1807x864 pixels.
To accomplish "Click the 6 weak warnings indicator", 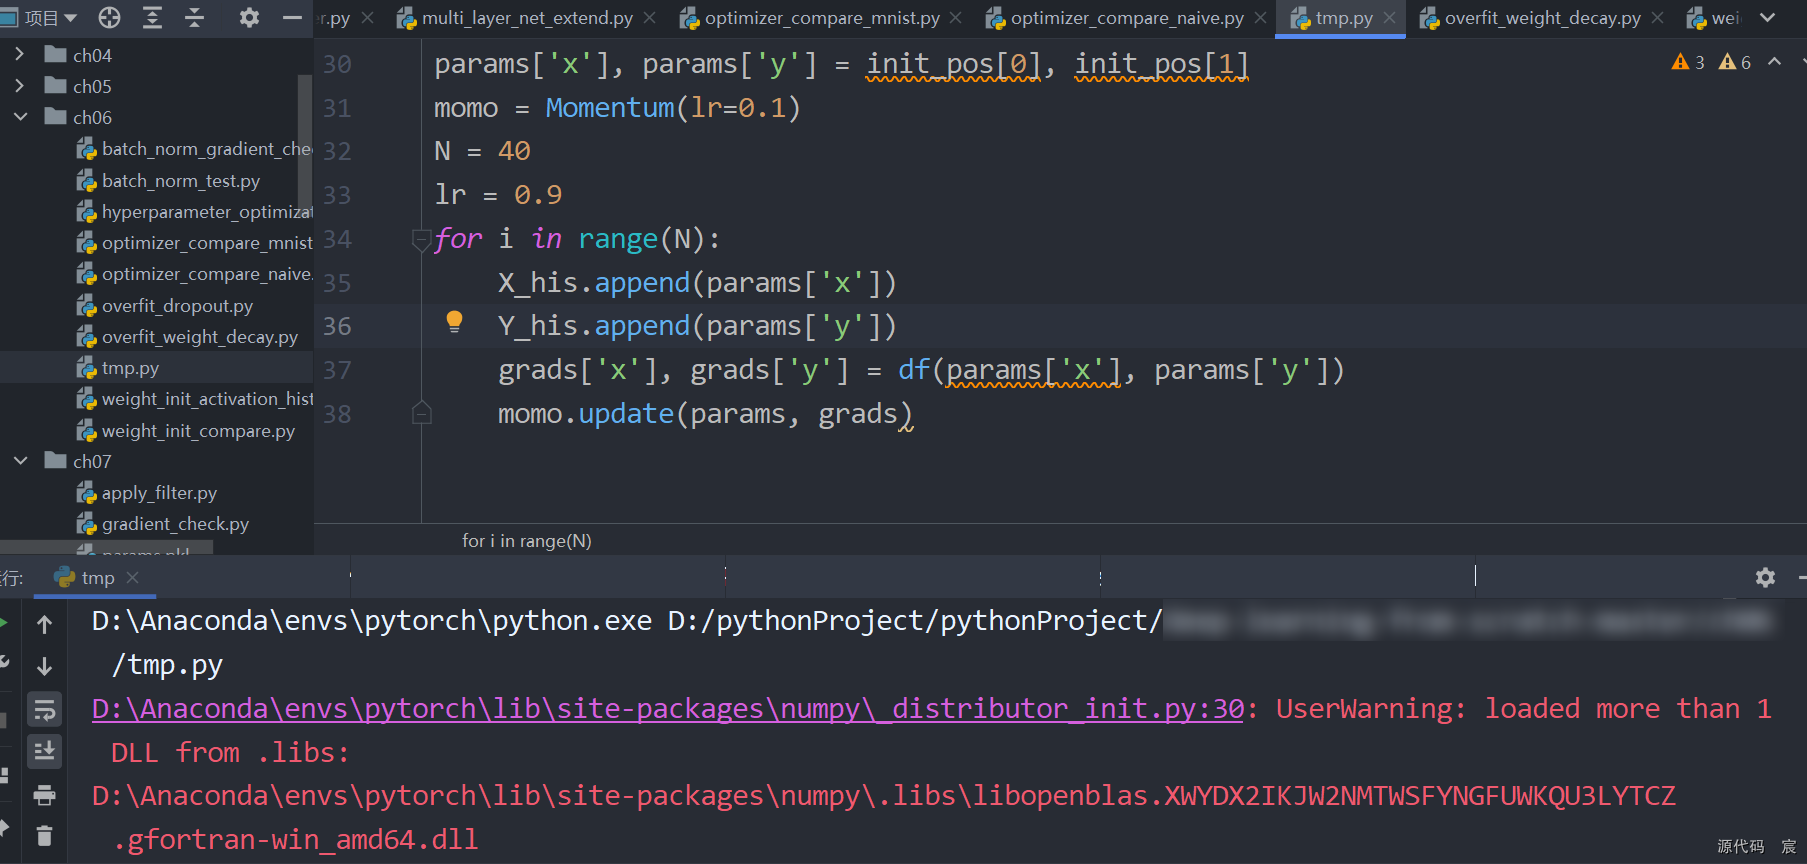I will [x=1735, y=62].
